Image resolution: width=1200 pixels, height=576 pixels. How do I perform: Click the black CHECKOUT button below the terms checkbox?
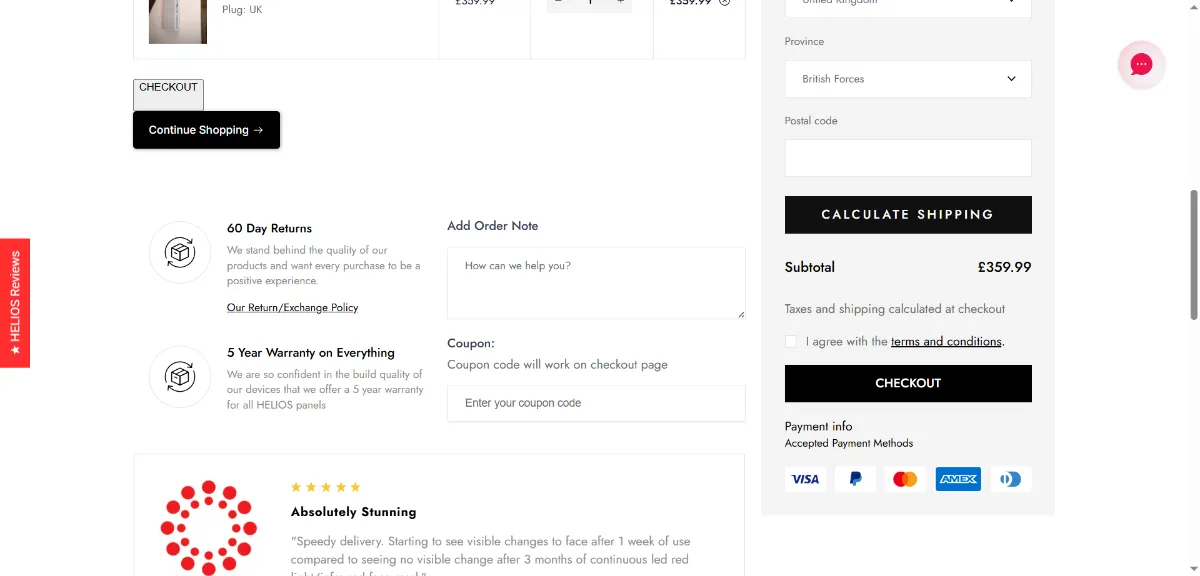click(x=908, y=383)
